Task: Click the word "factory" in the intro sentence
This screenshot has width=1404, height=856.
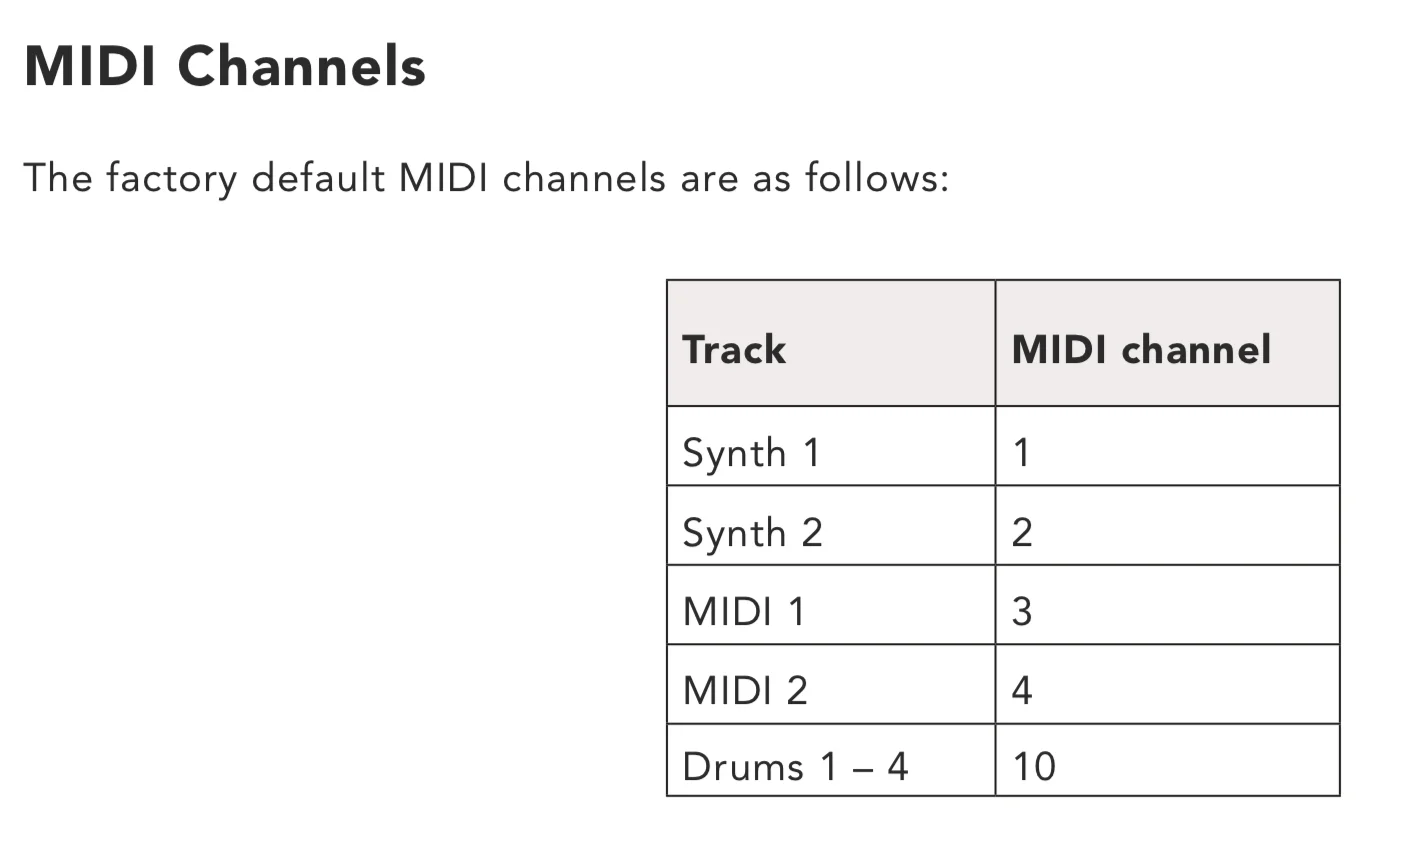Action: [171, 179]
